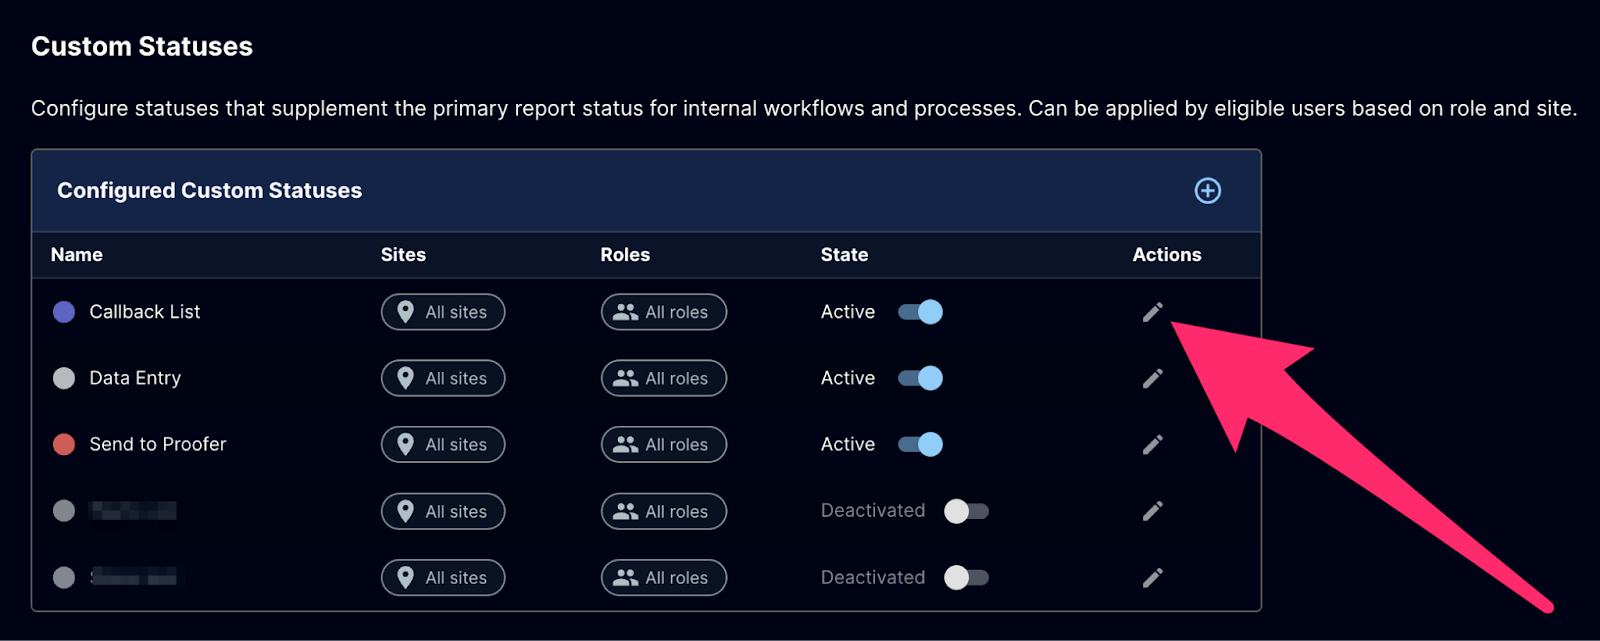Screen dimensions: 1600x641
Task: Toggle off Callback List active state
Action: [920, 312]
